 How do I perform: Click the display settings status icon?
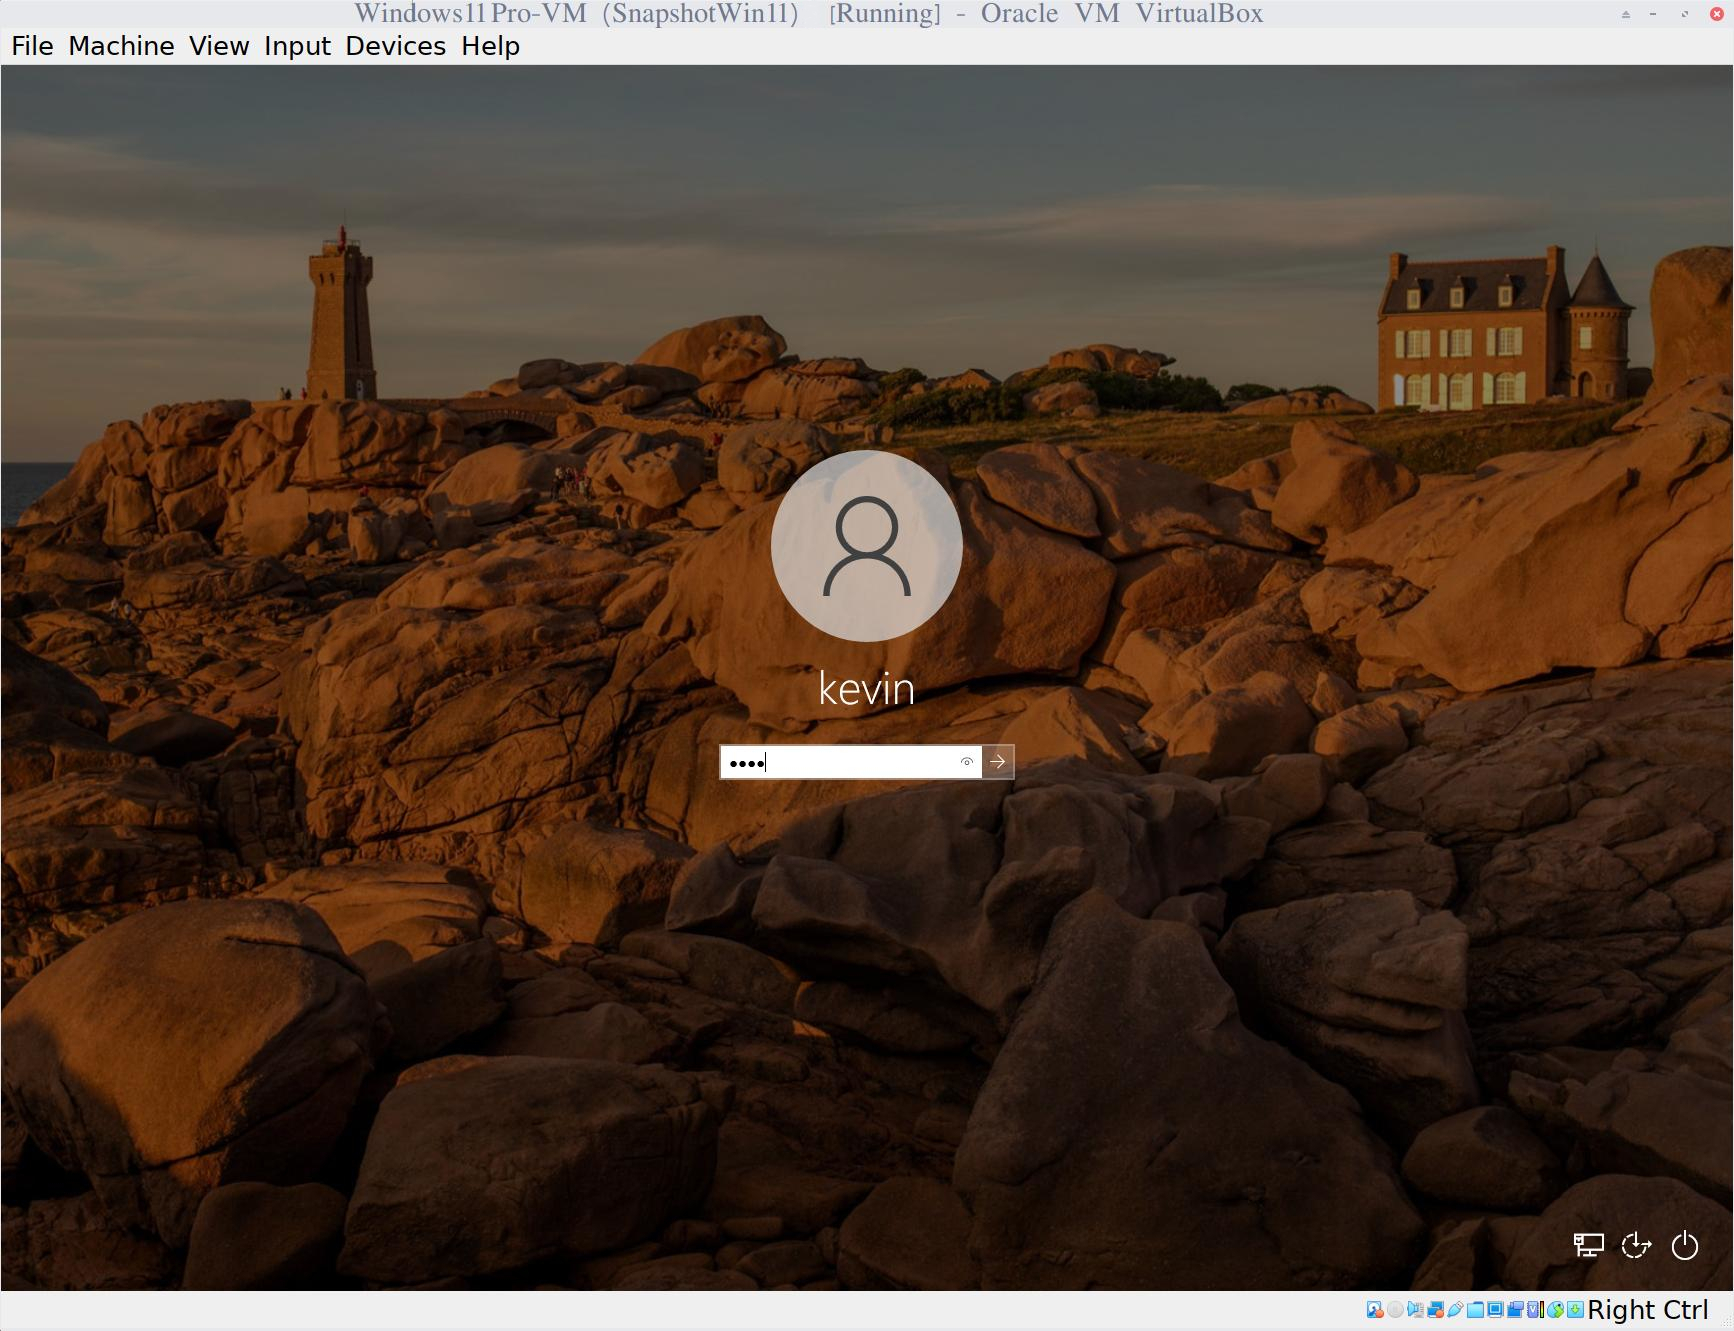tap(1495, 1310)
